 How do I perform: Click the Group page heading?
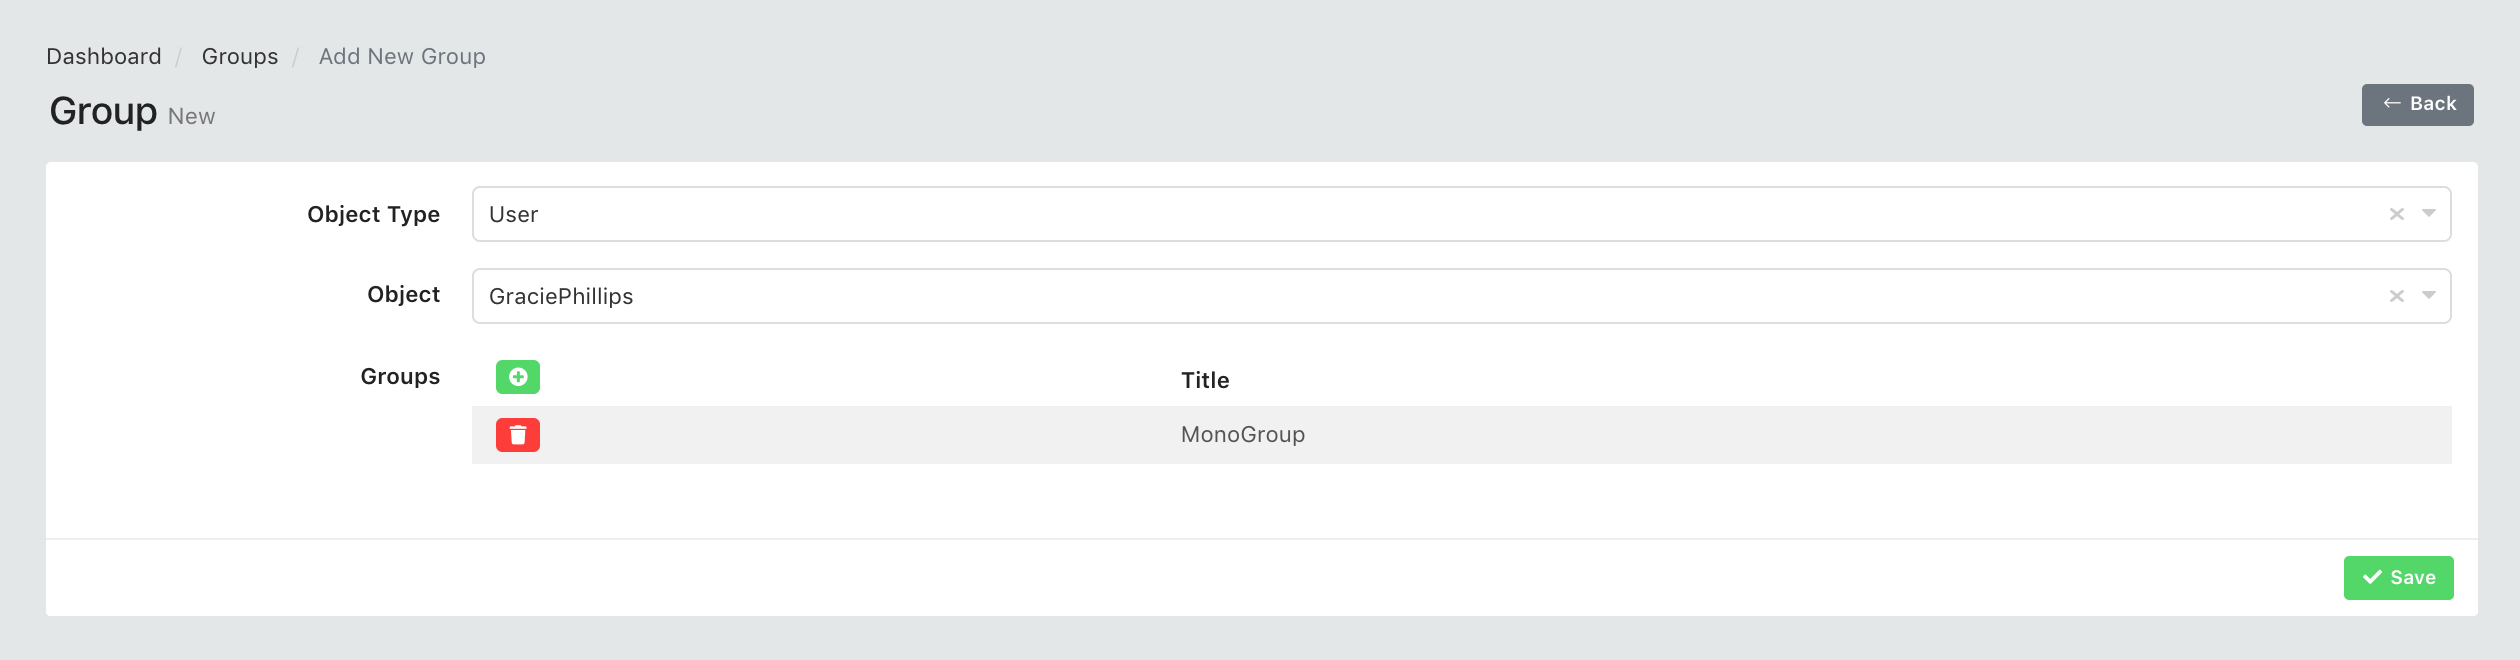click(103, 111)
